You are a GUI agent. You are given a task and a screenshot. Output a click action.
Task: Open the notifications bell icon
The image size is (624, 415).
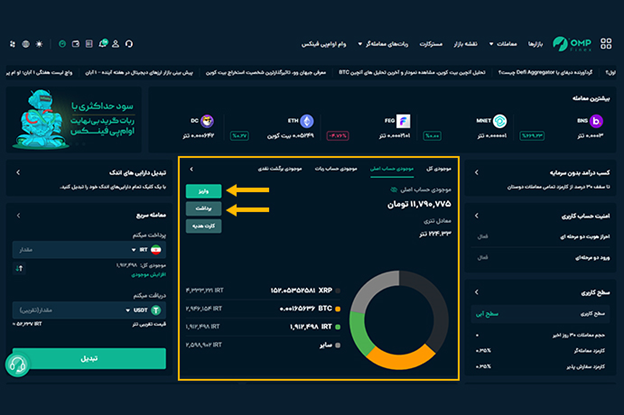click(x=103, y=43)
